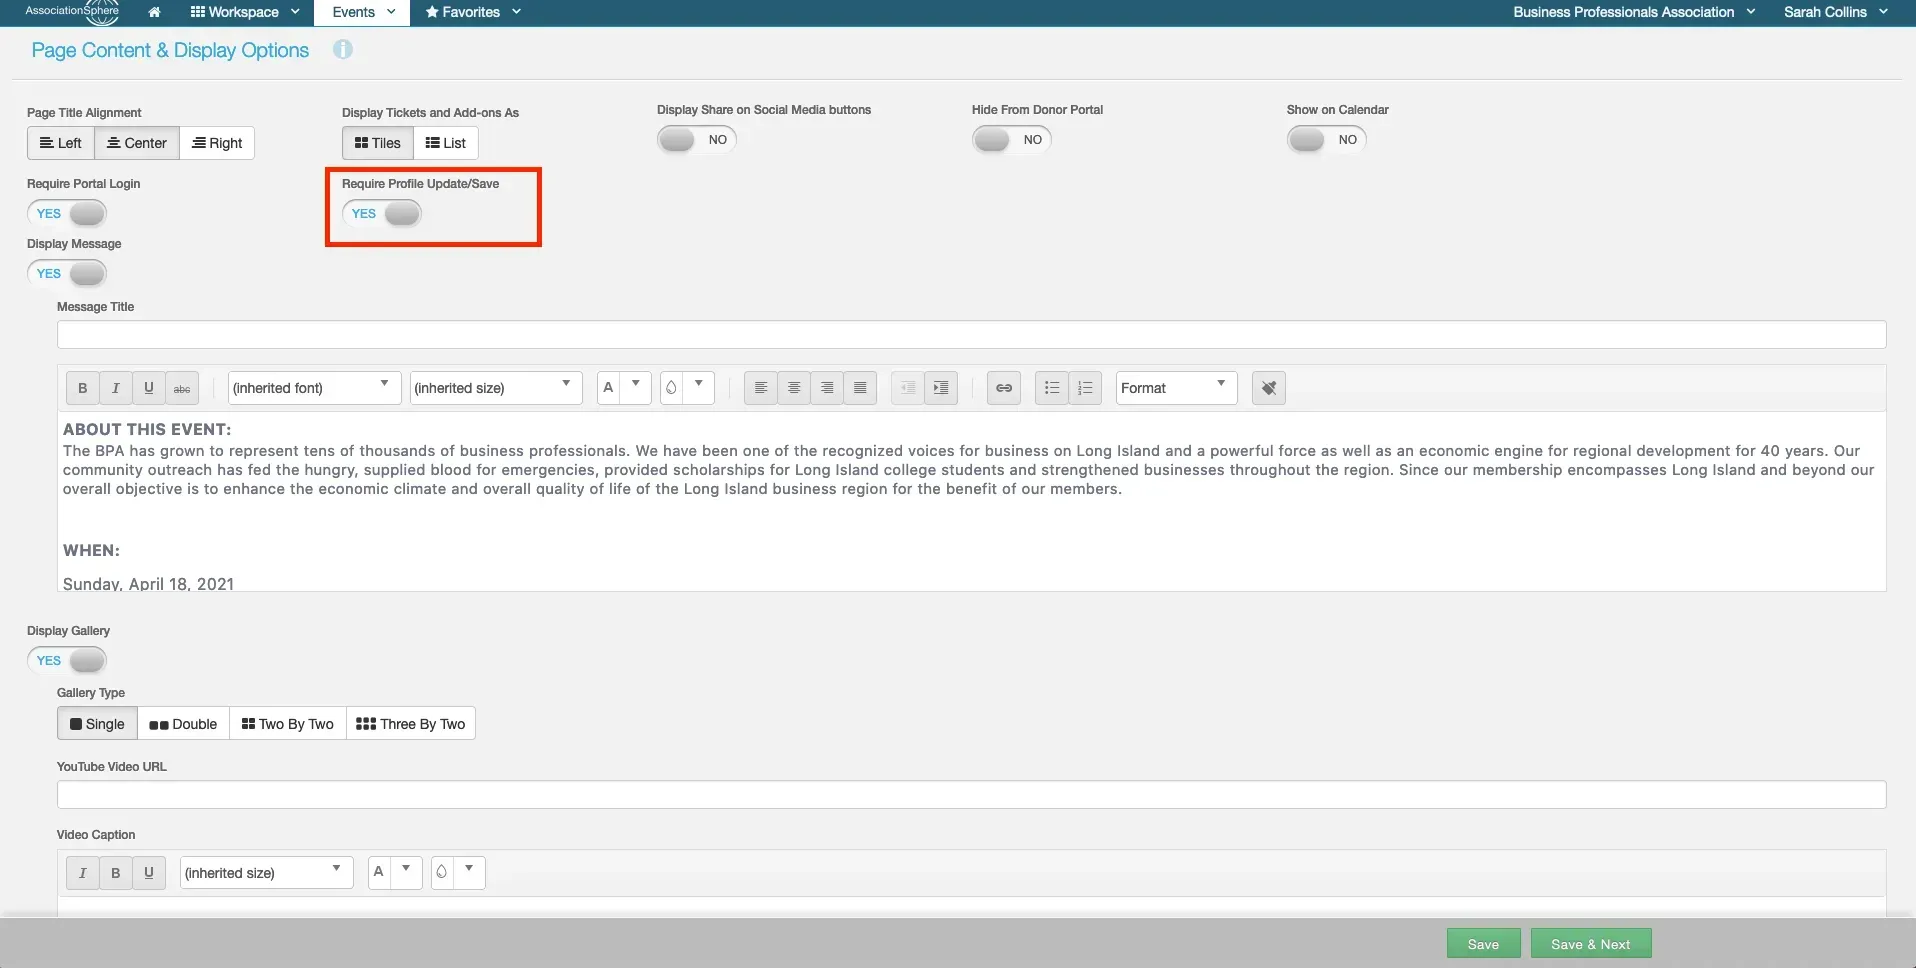Apply underline in video caption editor
Image resolution: width=1916 pixels, height=968 pixels.
point(149,873)
